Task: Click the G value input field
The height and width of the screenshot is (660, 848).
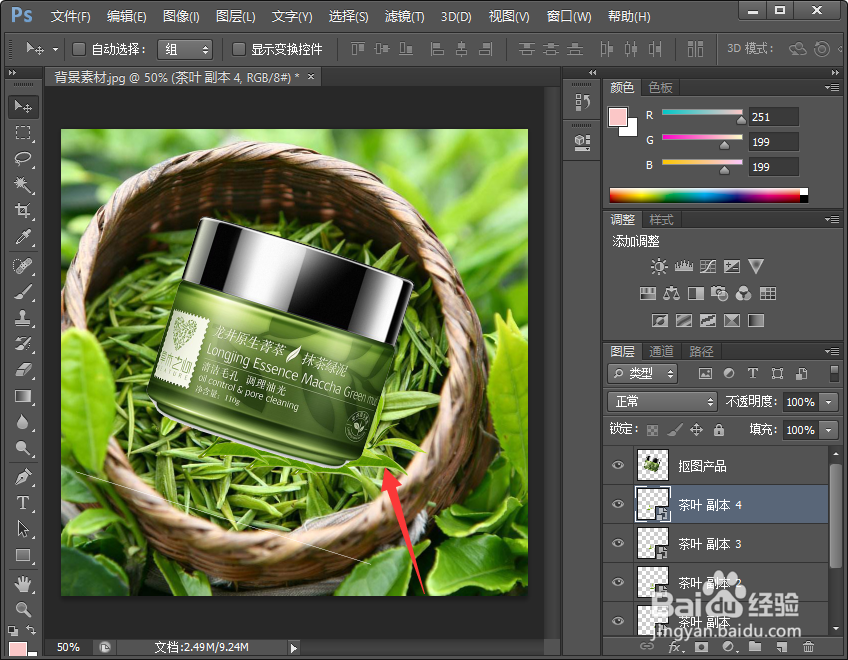Action: tap(773, 142)
